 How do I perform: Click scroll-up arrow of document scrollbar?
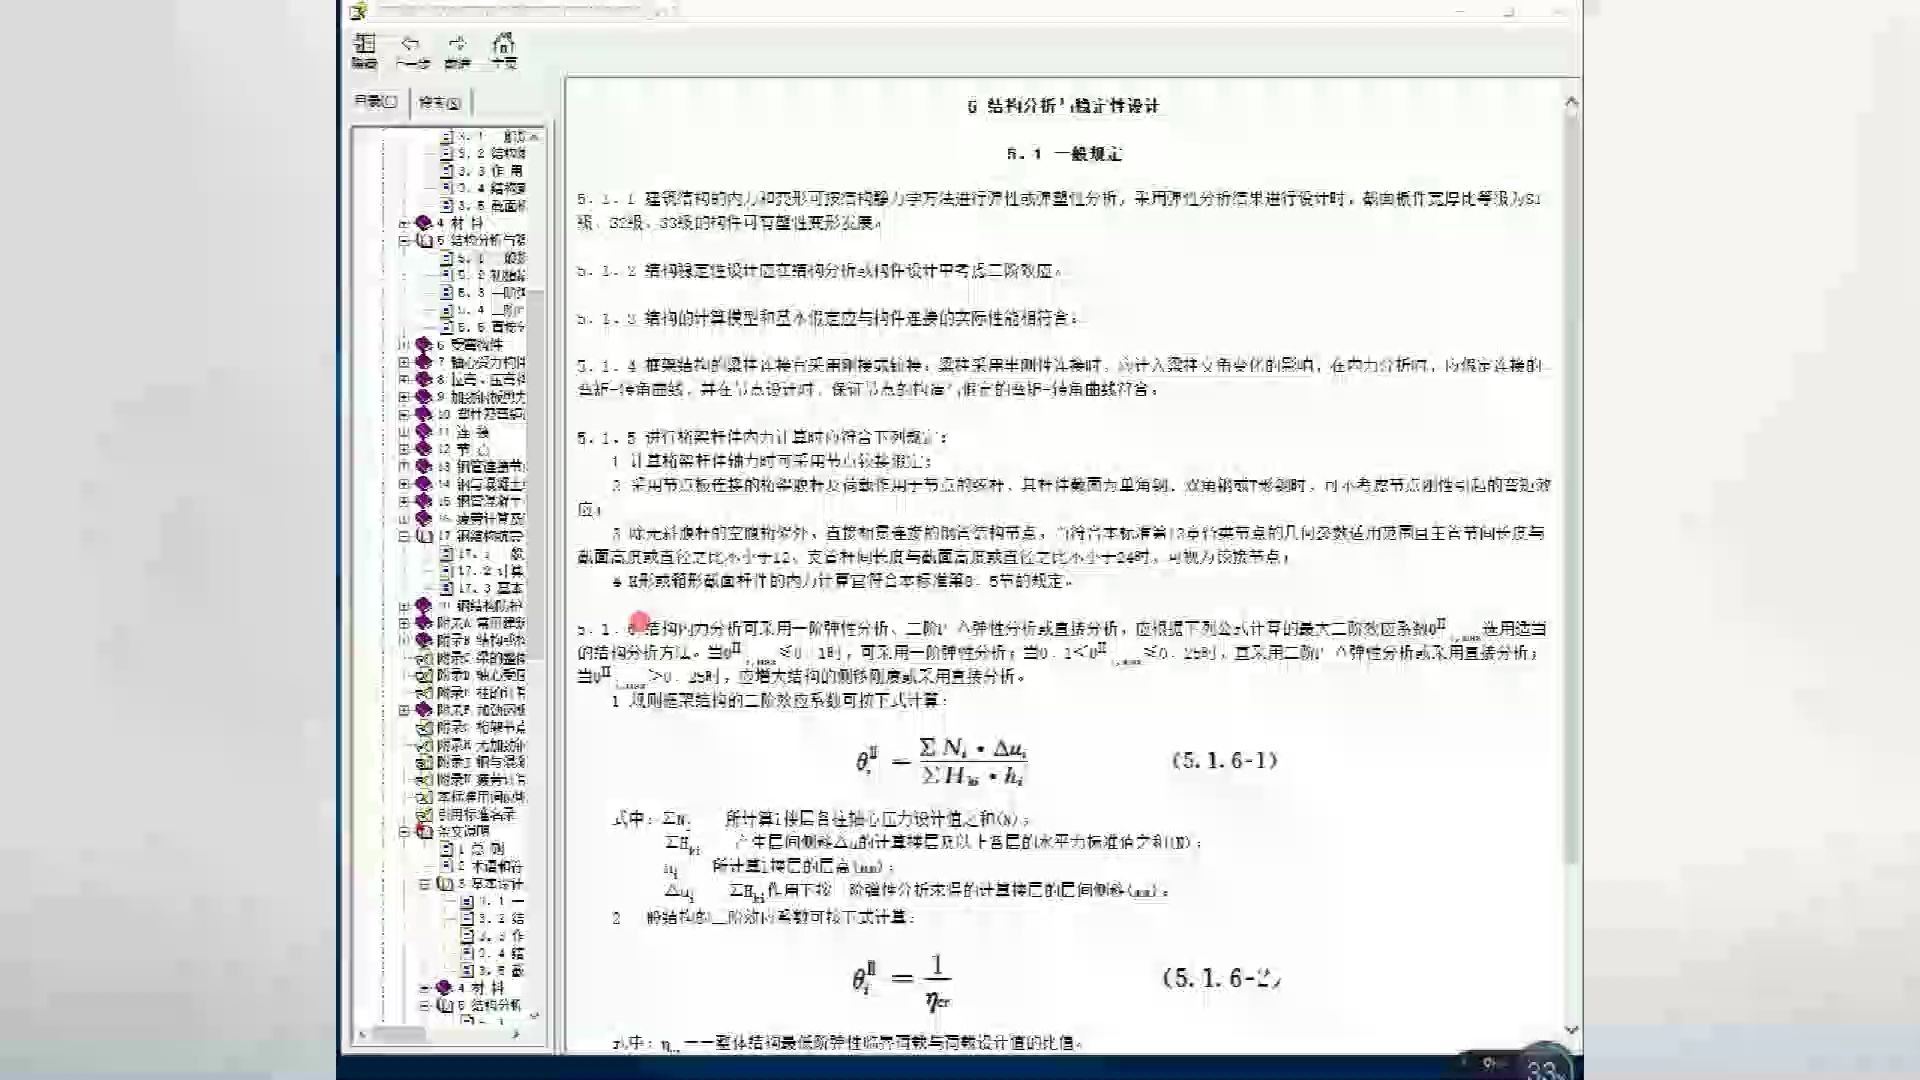tap(1571, 102)
